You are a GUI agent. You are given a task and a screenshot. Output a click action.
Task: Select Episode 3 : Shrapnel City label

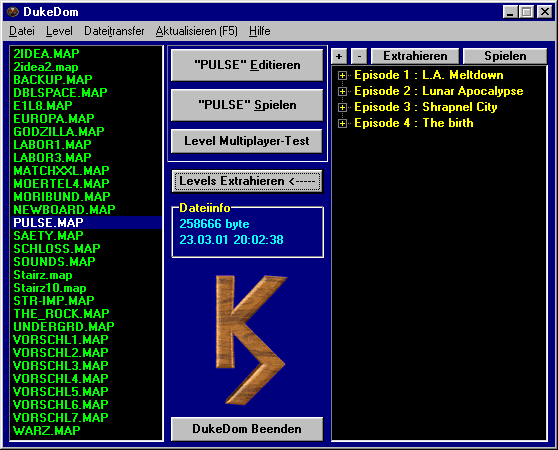click(426, 107)
